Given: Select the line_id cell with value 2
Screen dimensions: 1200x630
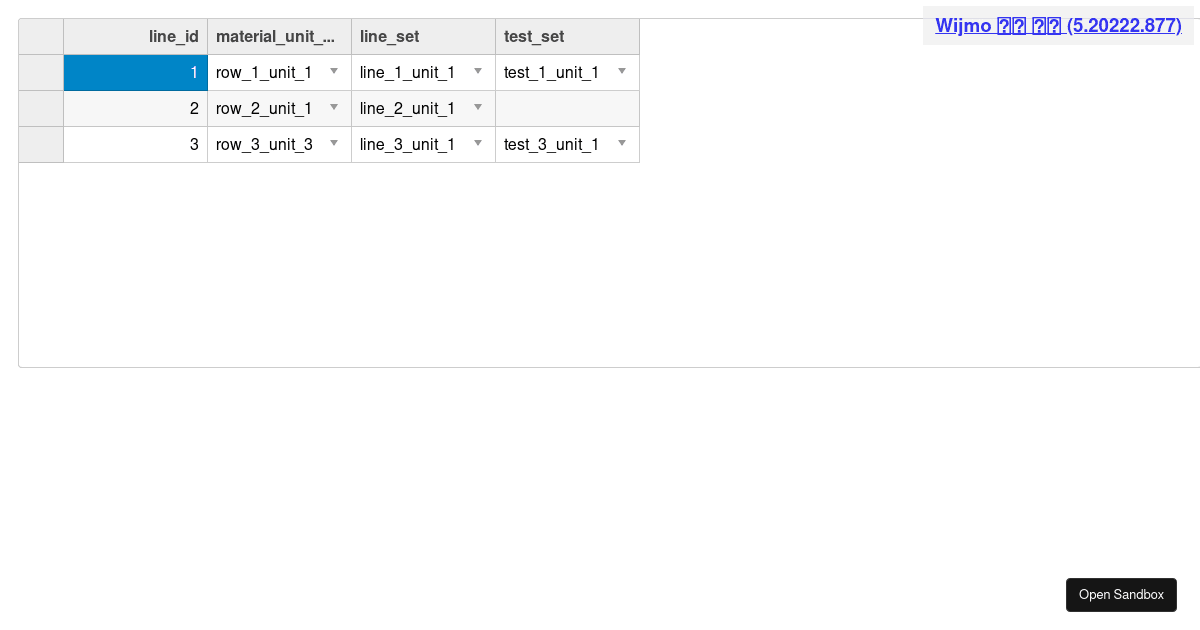Looking at the screenshot, I should tap(136, 109).
